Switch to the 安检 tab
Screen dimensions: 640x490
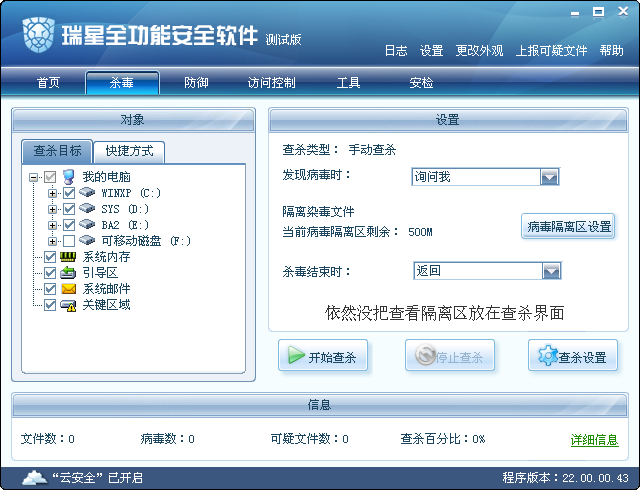421,82
